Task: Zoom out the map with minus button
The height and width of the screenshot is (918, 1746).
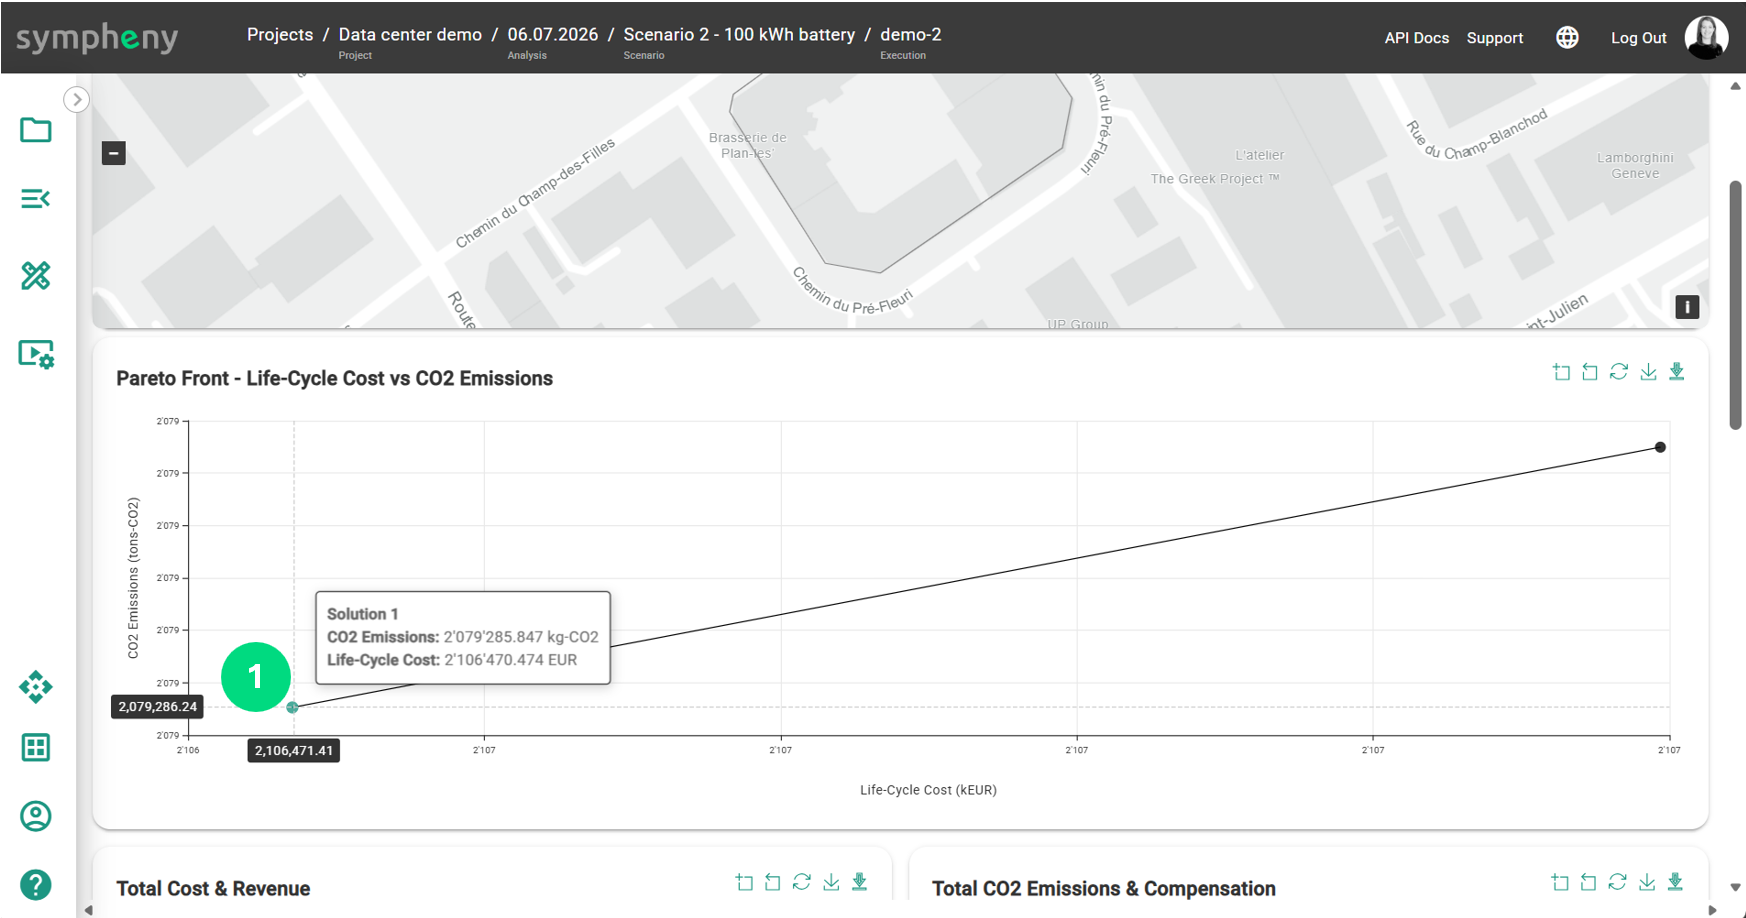Action: point(114,153)
